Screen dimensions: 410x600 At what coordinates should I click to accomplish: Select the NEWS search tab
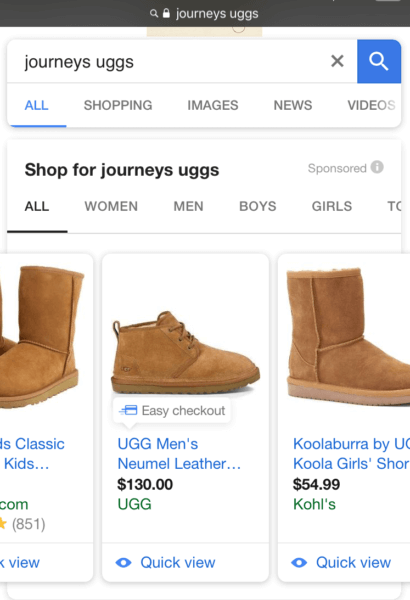click(x=293, y=105)
